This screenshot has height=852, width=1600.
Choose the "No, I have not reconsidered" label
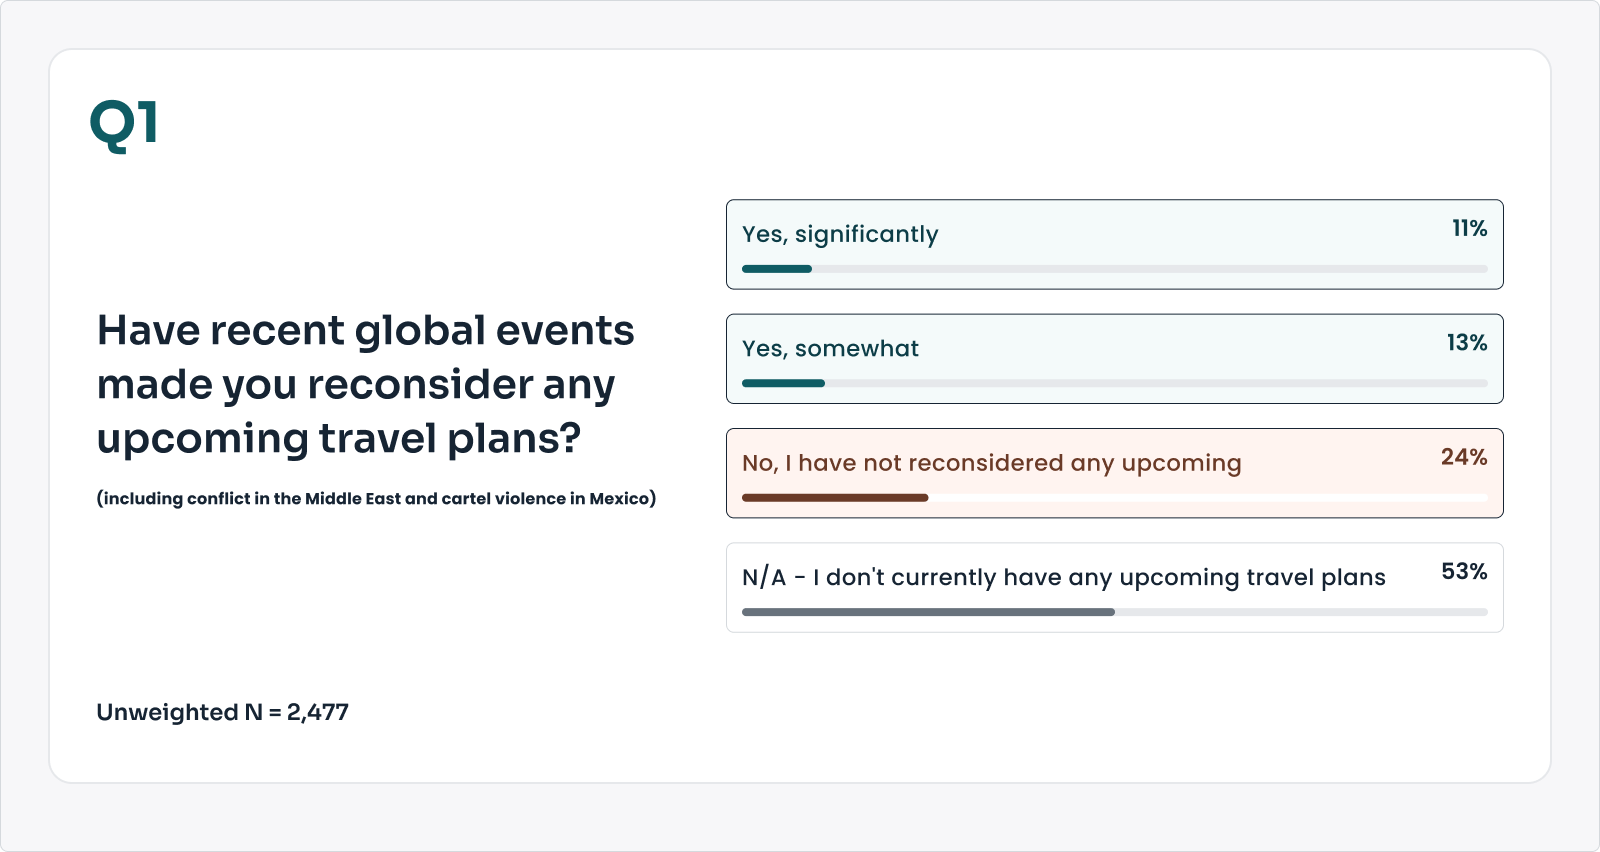pos(991,463)
